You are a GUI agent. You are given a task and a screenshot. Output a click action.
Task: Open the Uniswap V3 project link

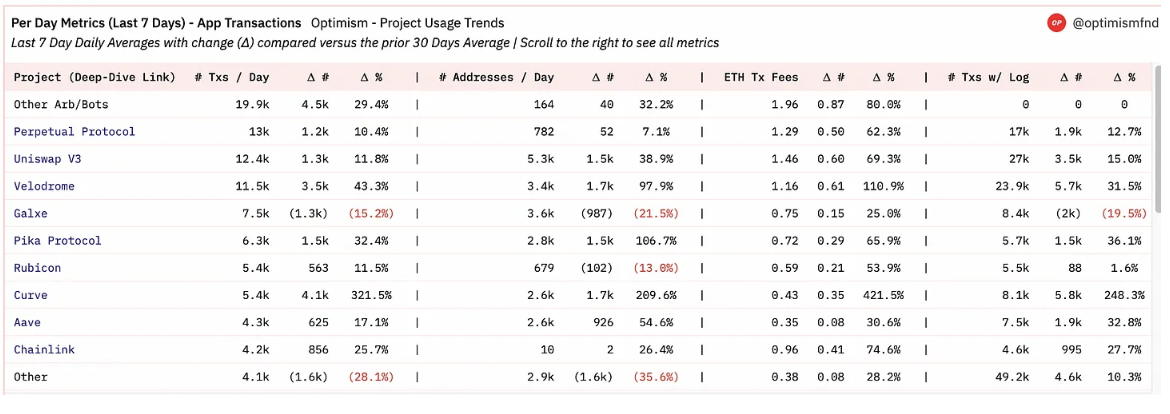click(44, 159)
